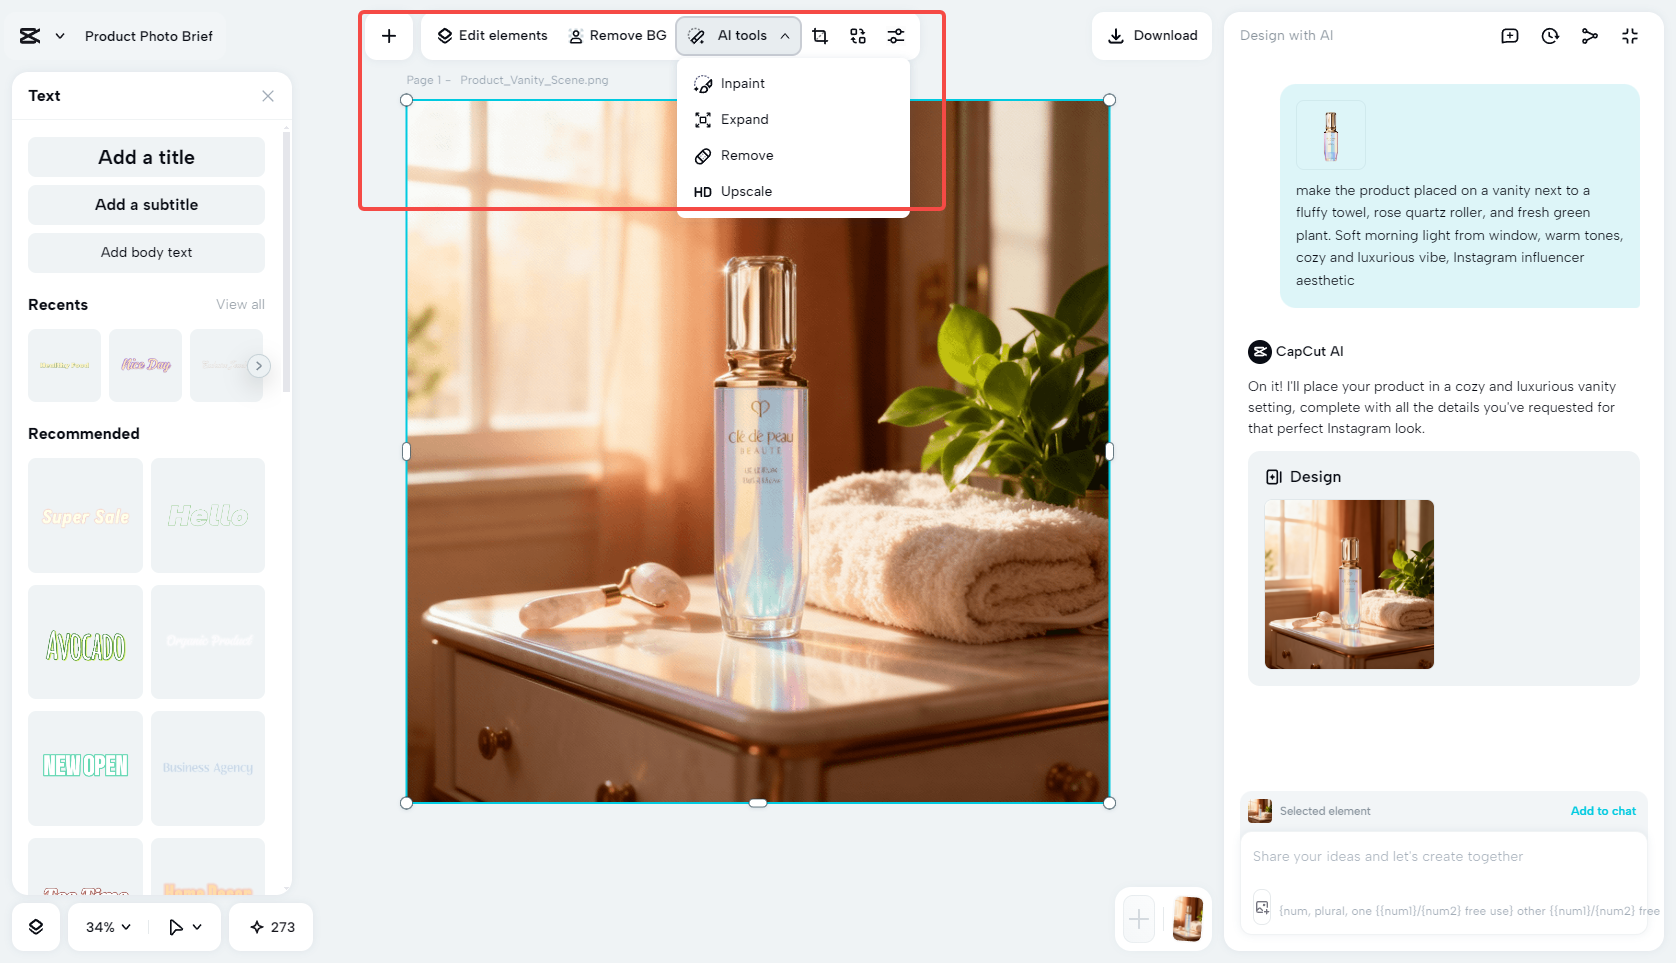Select Inpaint from the AI tools menu
The width and height of the screenshot is (1676, 963).
tap(743, 83)
